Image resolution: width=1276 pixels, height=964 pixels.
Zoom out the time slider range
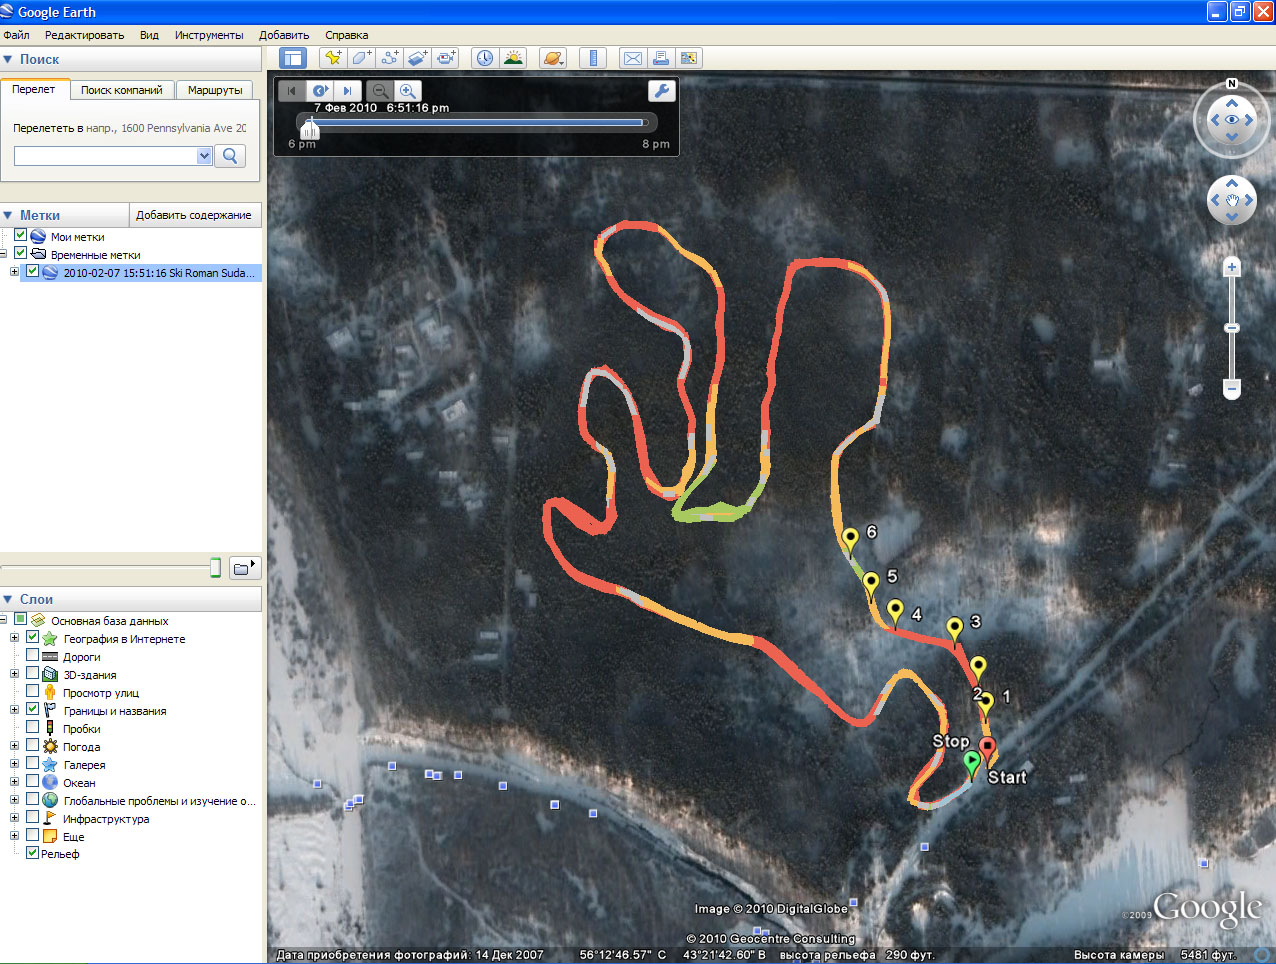(x=380, y=90)
